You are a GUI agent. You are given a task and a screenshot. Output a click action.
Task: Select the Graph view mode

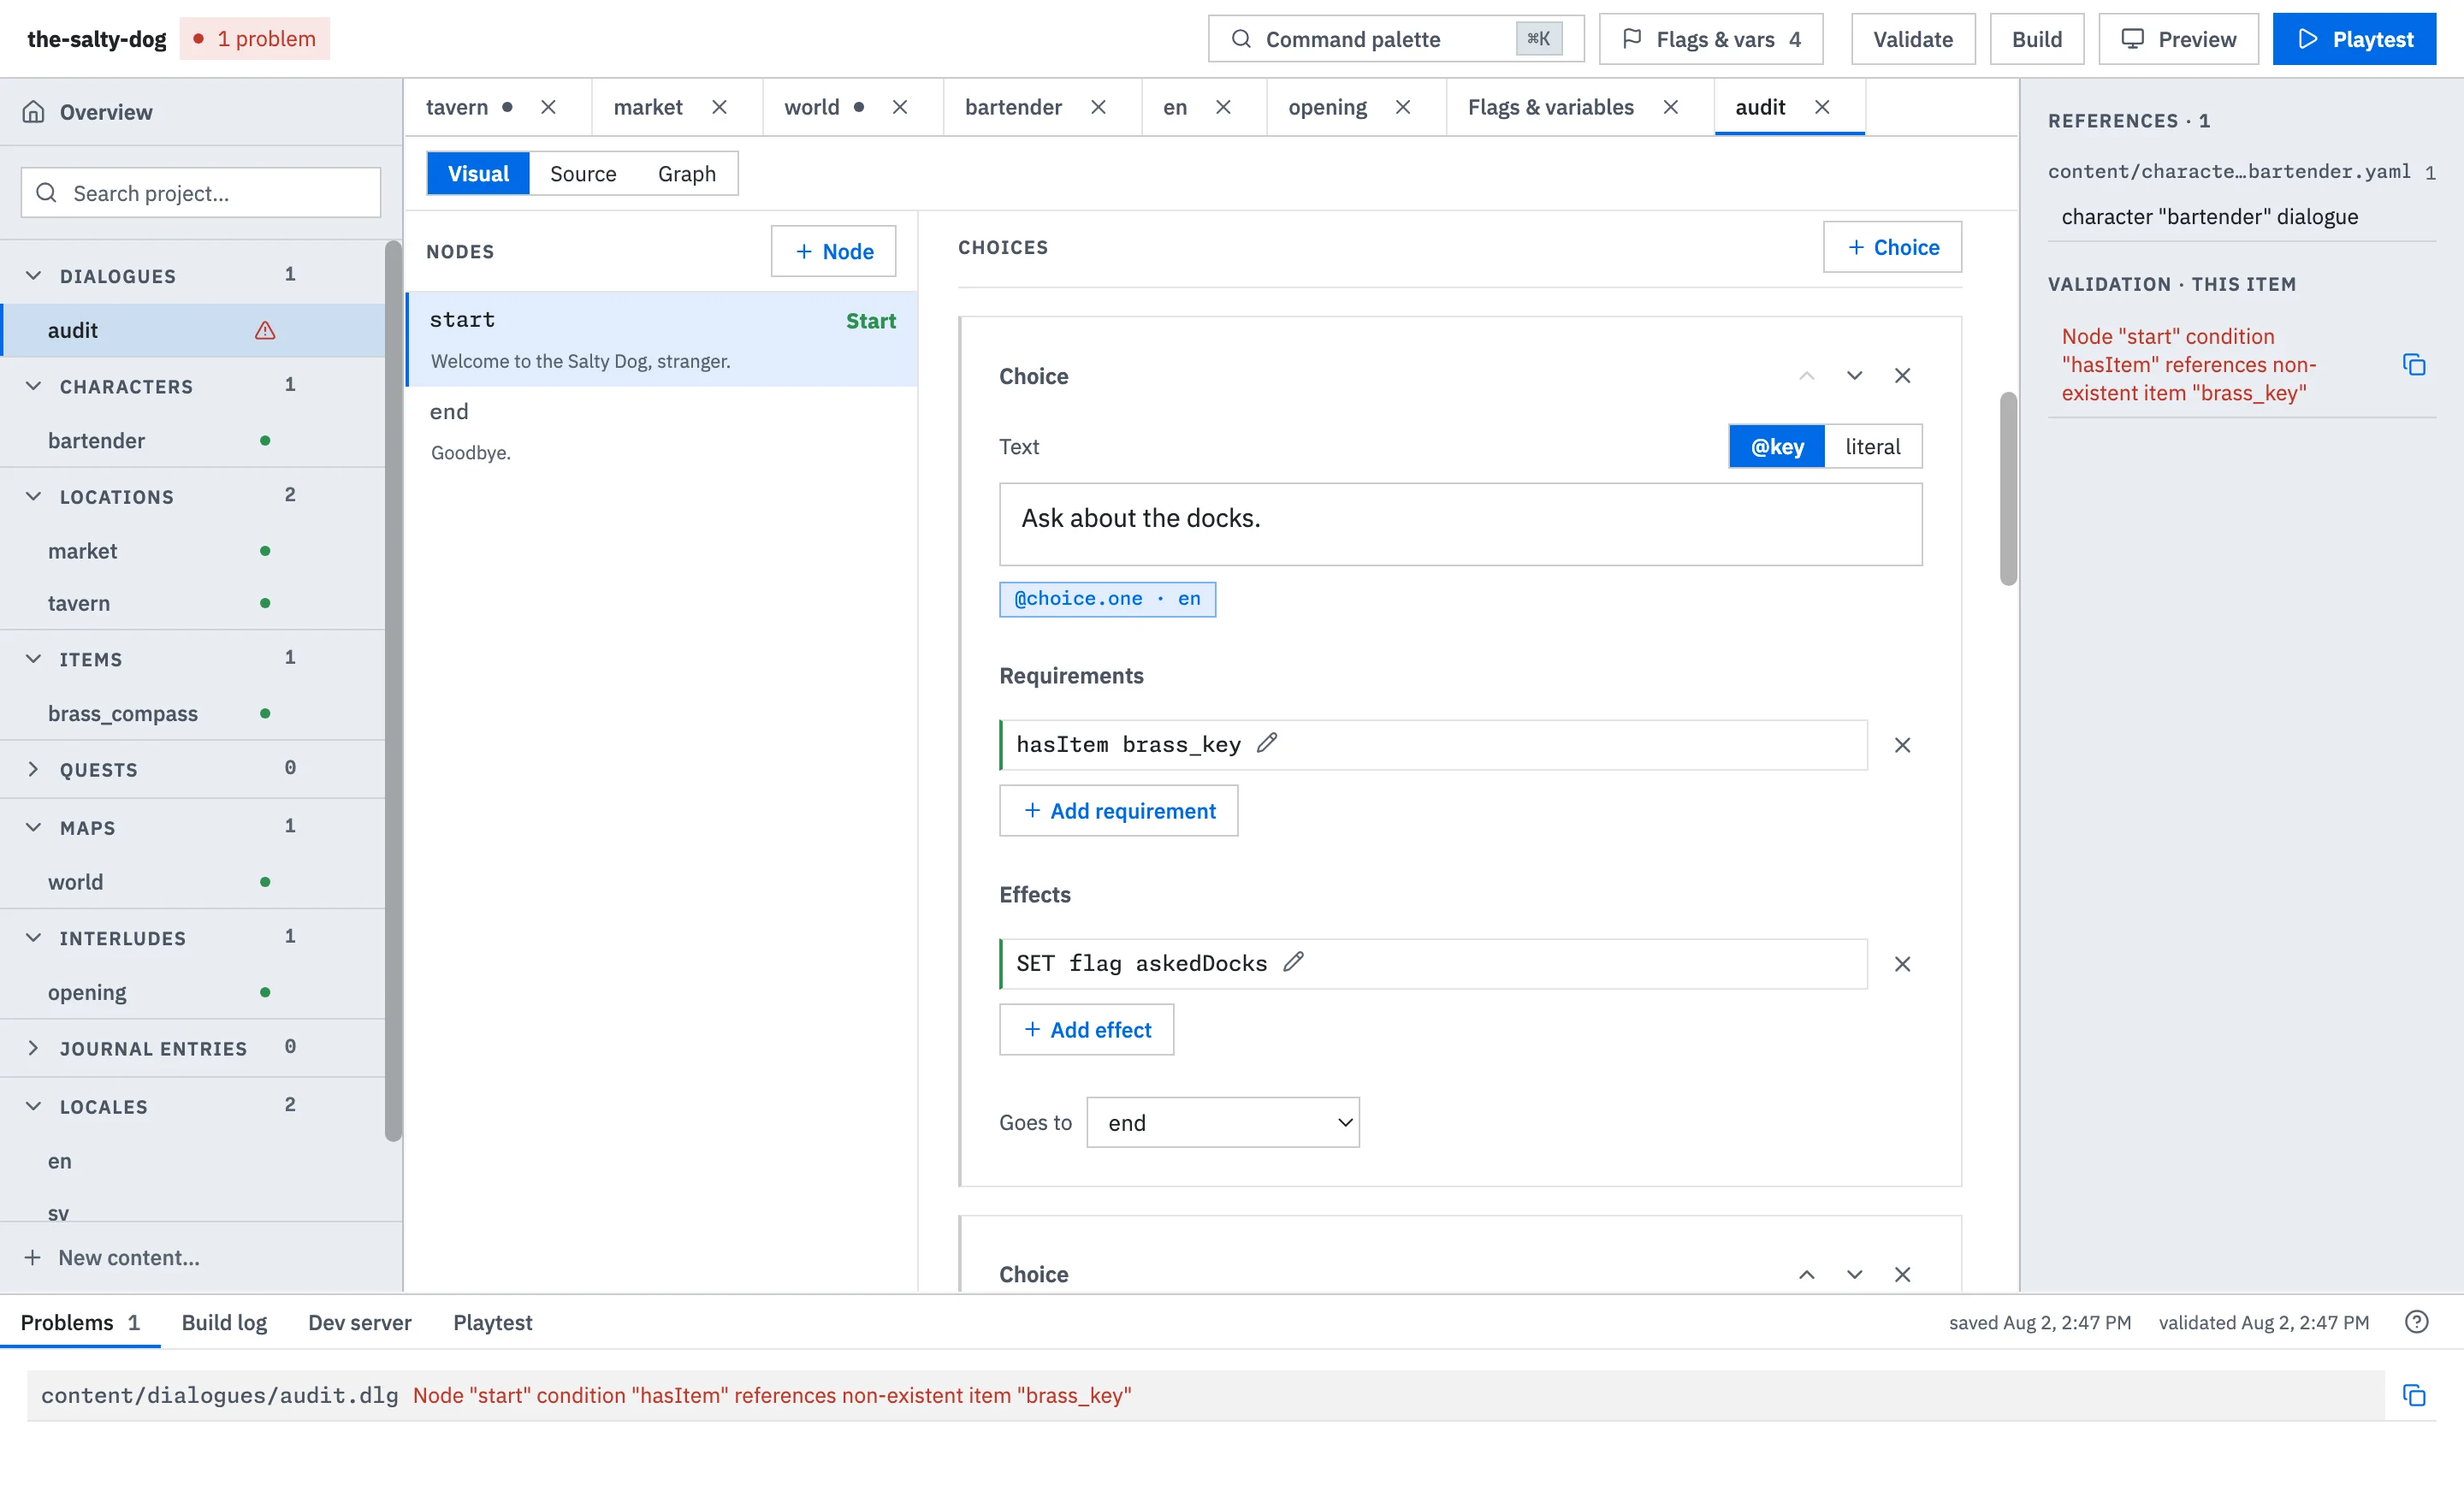[x=687, y=173]
